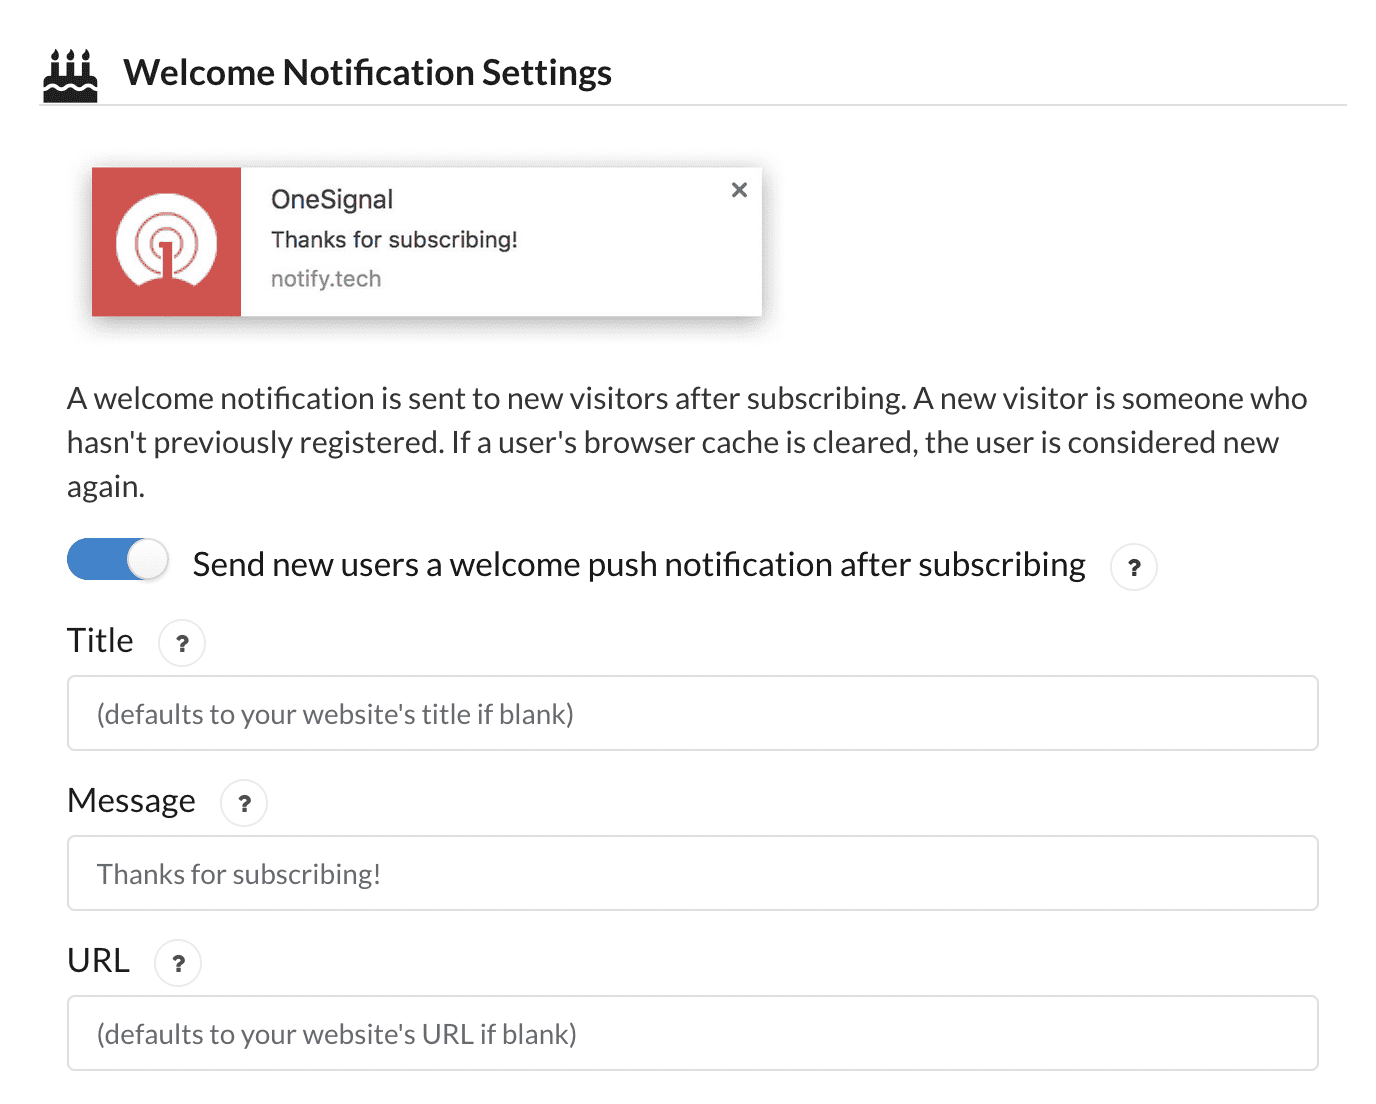Click the OneSignal title in notification preview

[332, 200]
